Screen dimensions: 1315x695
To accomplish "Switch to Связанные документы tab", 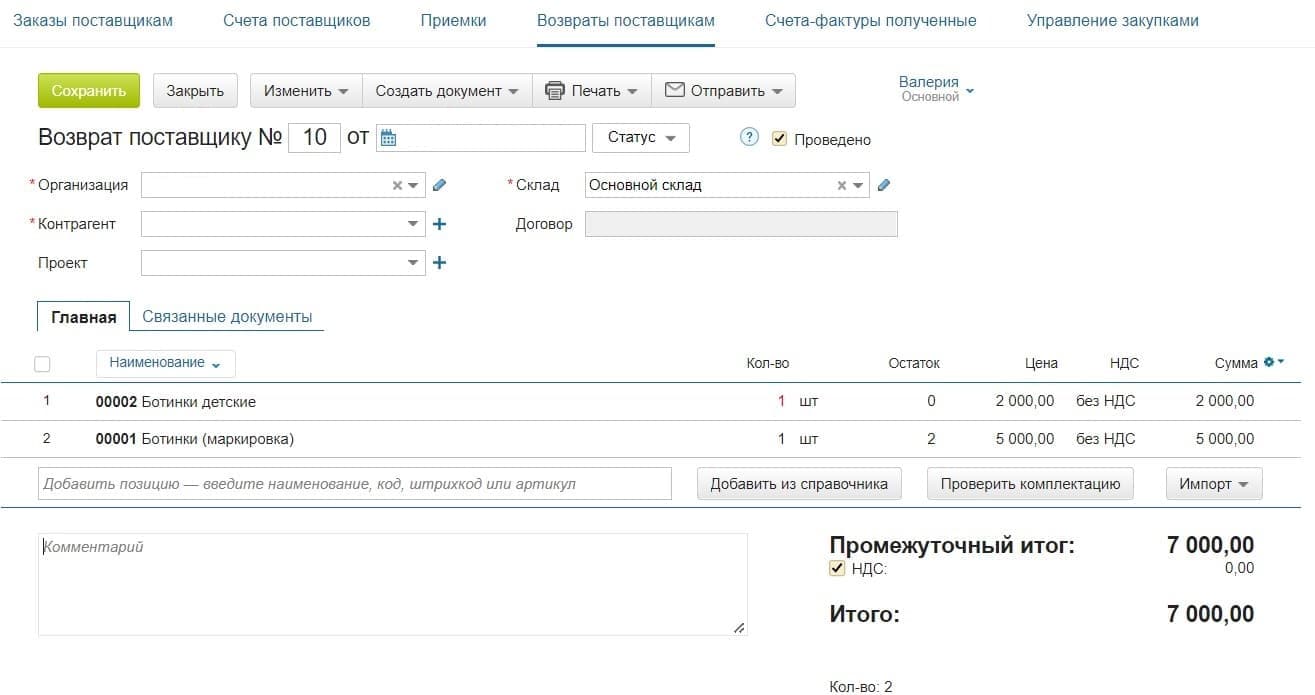I will 227,316.
